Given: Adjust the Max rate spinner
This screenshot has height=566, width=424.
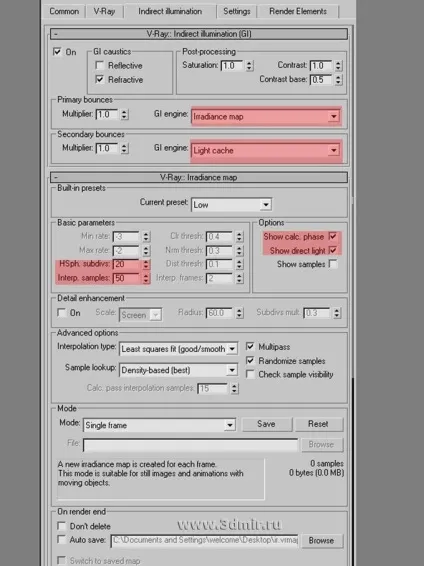Looking at the screenshot, I should pos(145,250).
